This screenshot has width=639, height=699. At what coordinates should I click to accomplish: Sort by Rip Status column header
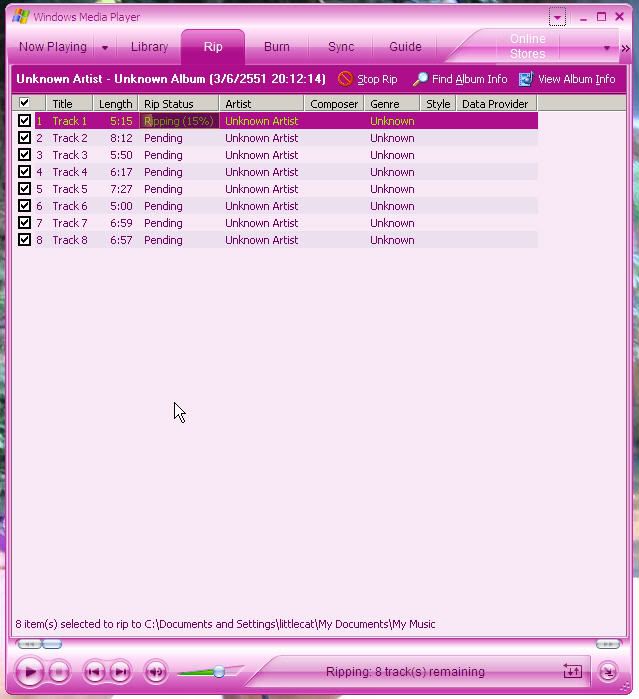pos(178,103)
